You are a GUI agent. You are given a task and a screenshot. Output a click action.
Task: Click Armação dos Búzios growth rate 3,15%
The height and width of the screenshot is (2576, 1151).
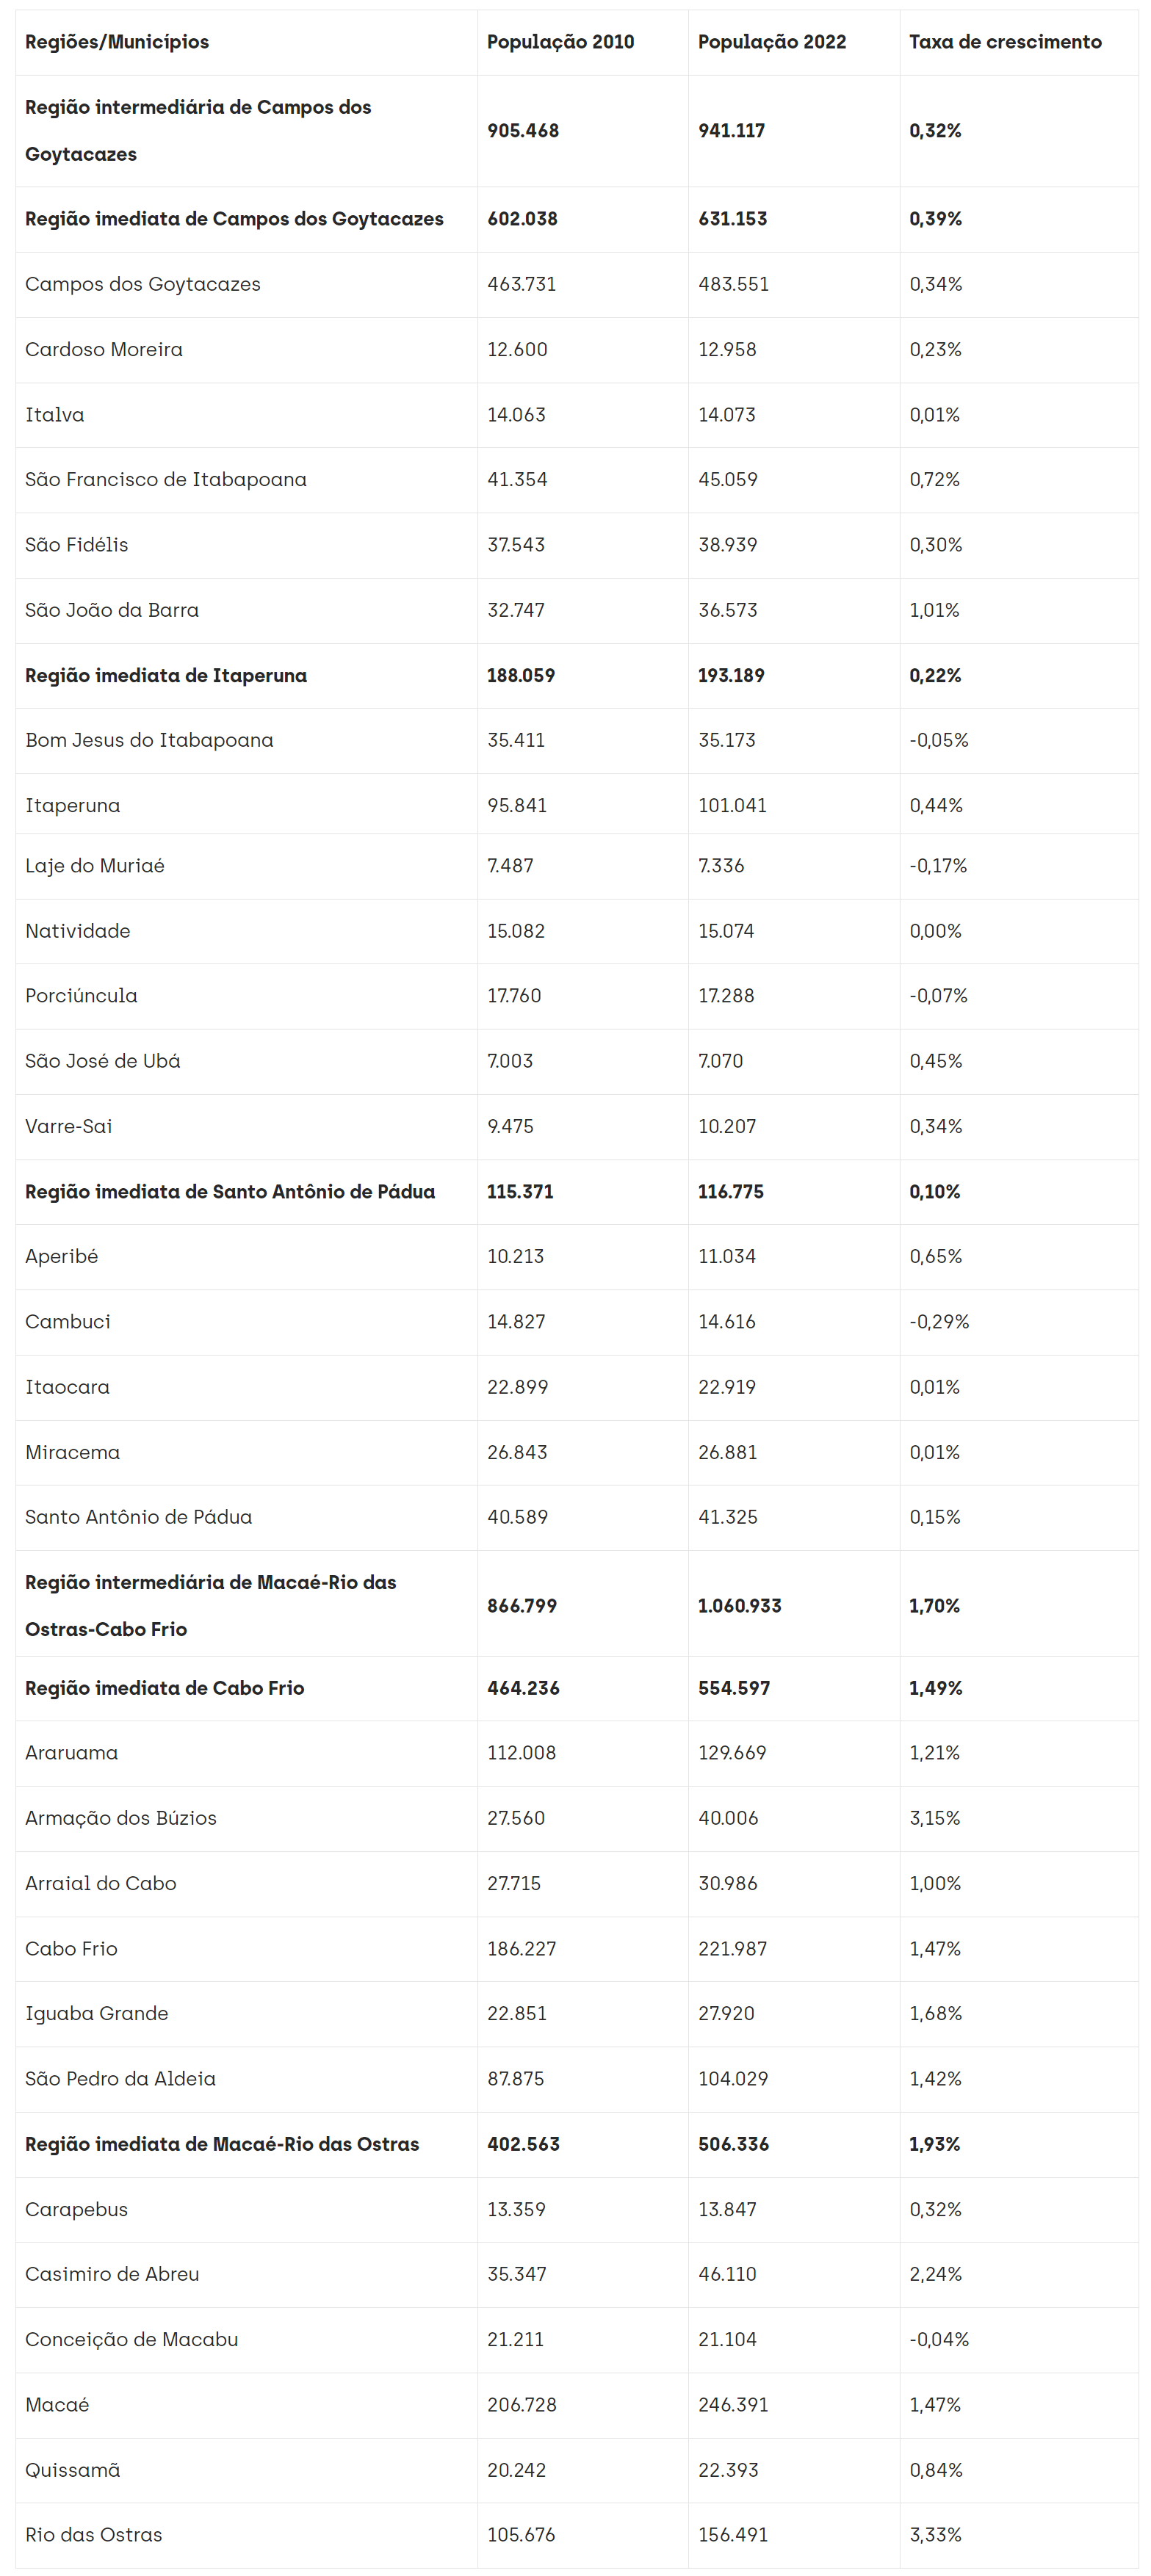[x=934, y=1818]
